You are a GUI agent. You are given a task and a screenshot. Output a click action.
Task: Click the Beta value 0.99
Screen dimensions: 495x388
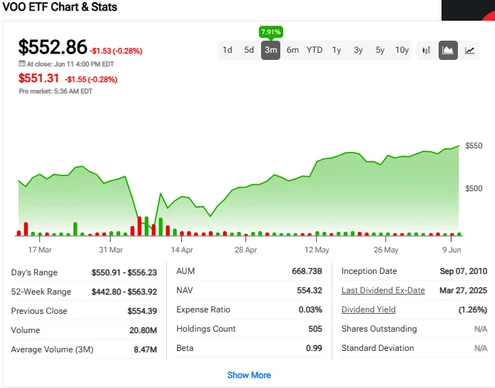click(314, 348)
